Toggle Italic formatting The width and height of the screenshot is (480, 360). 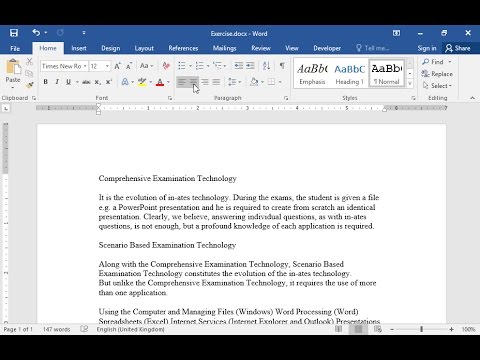pos(57,82)
